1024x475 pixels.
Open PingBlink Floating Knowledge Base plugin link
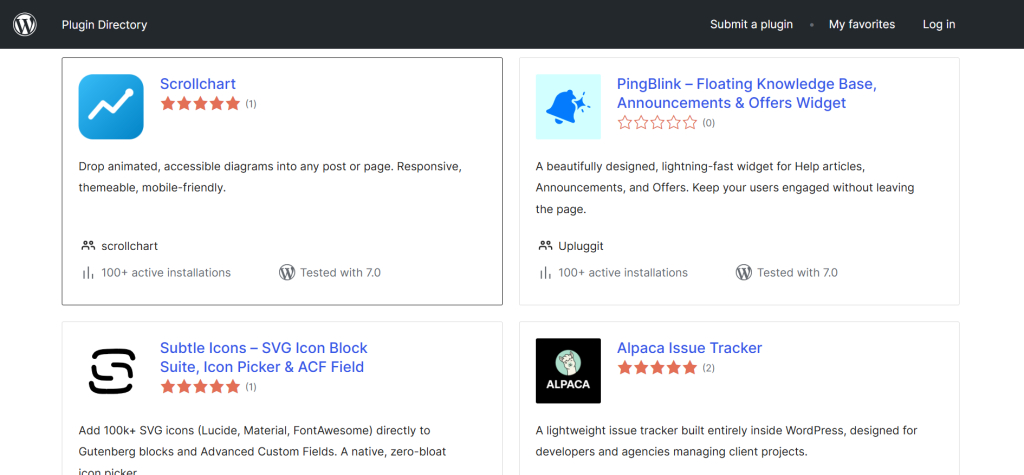pyautogui.click(x=746, y=93)
